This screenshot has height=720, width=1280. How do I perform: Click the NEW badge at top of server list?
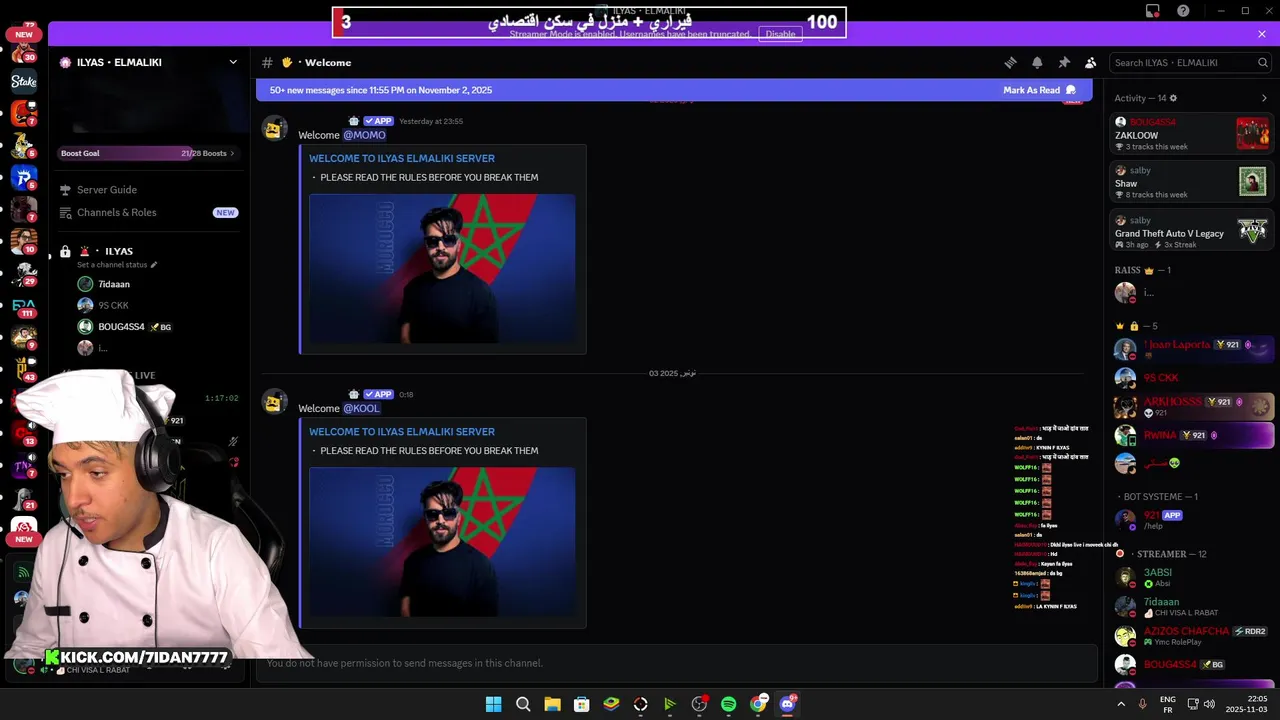coord(24,34)
